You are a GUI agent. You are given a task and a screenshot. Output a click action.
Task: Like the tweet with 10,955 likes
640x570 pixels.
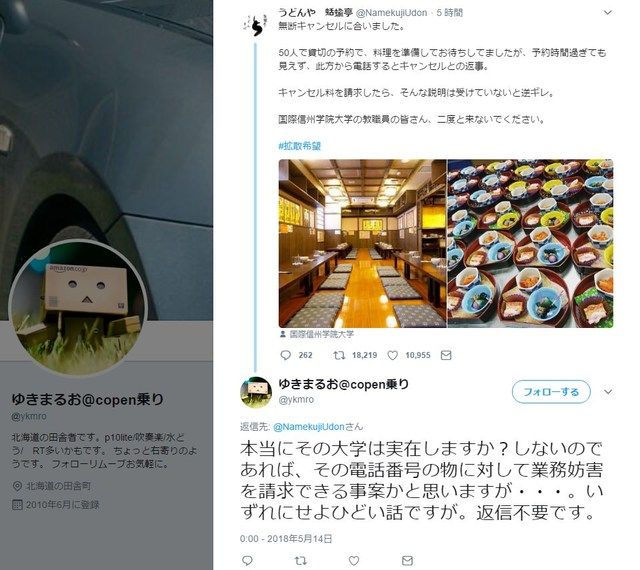click(392, 355)
